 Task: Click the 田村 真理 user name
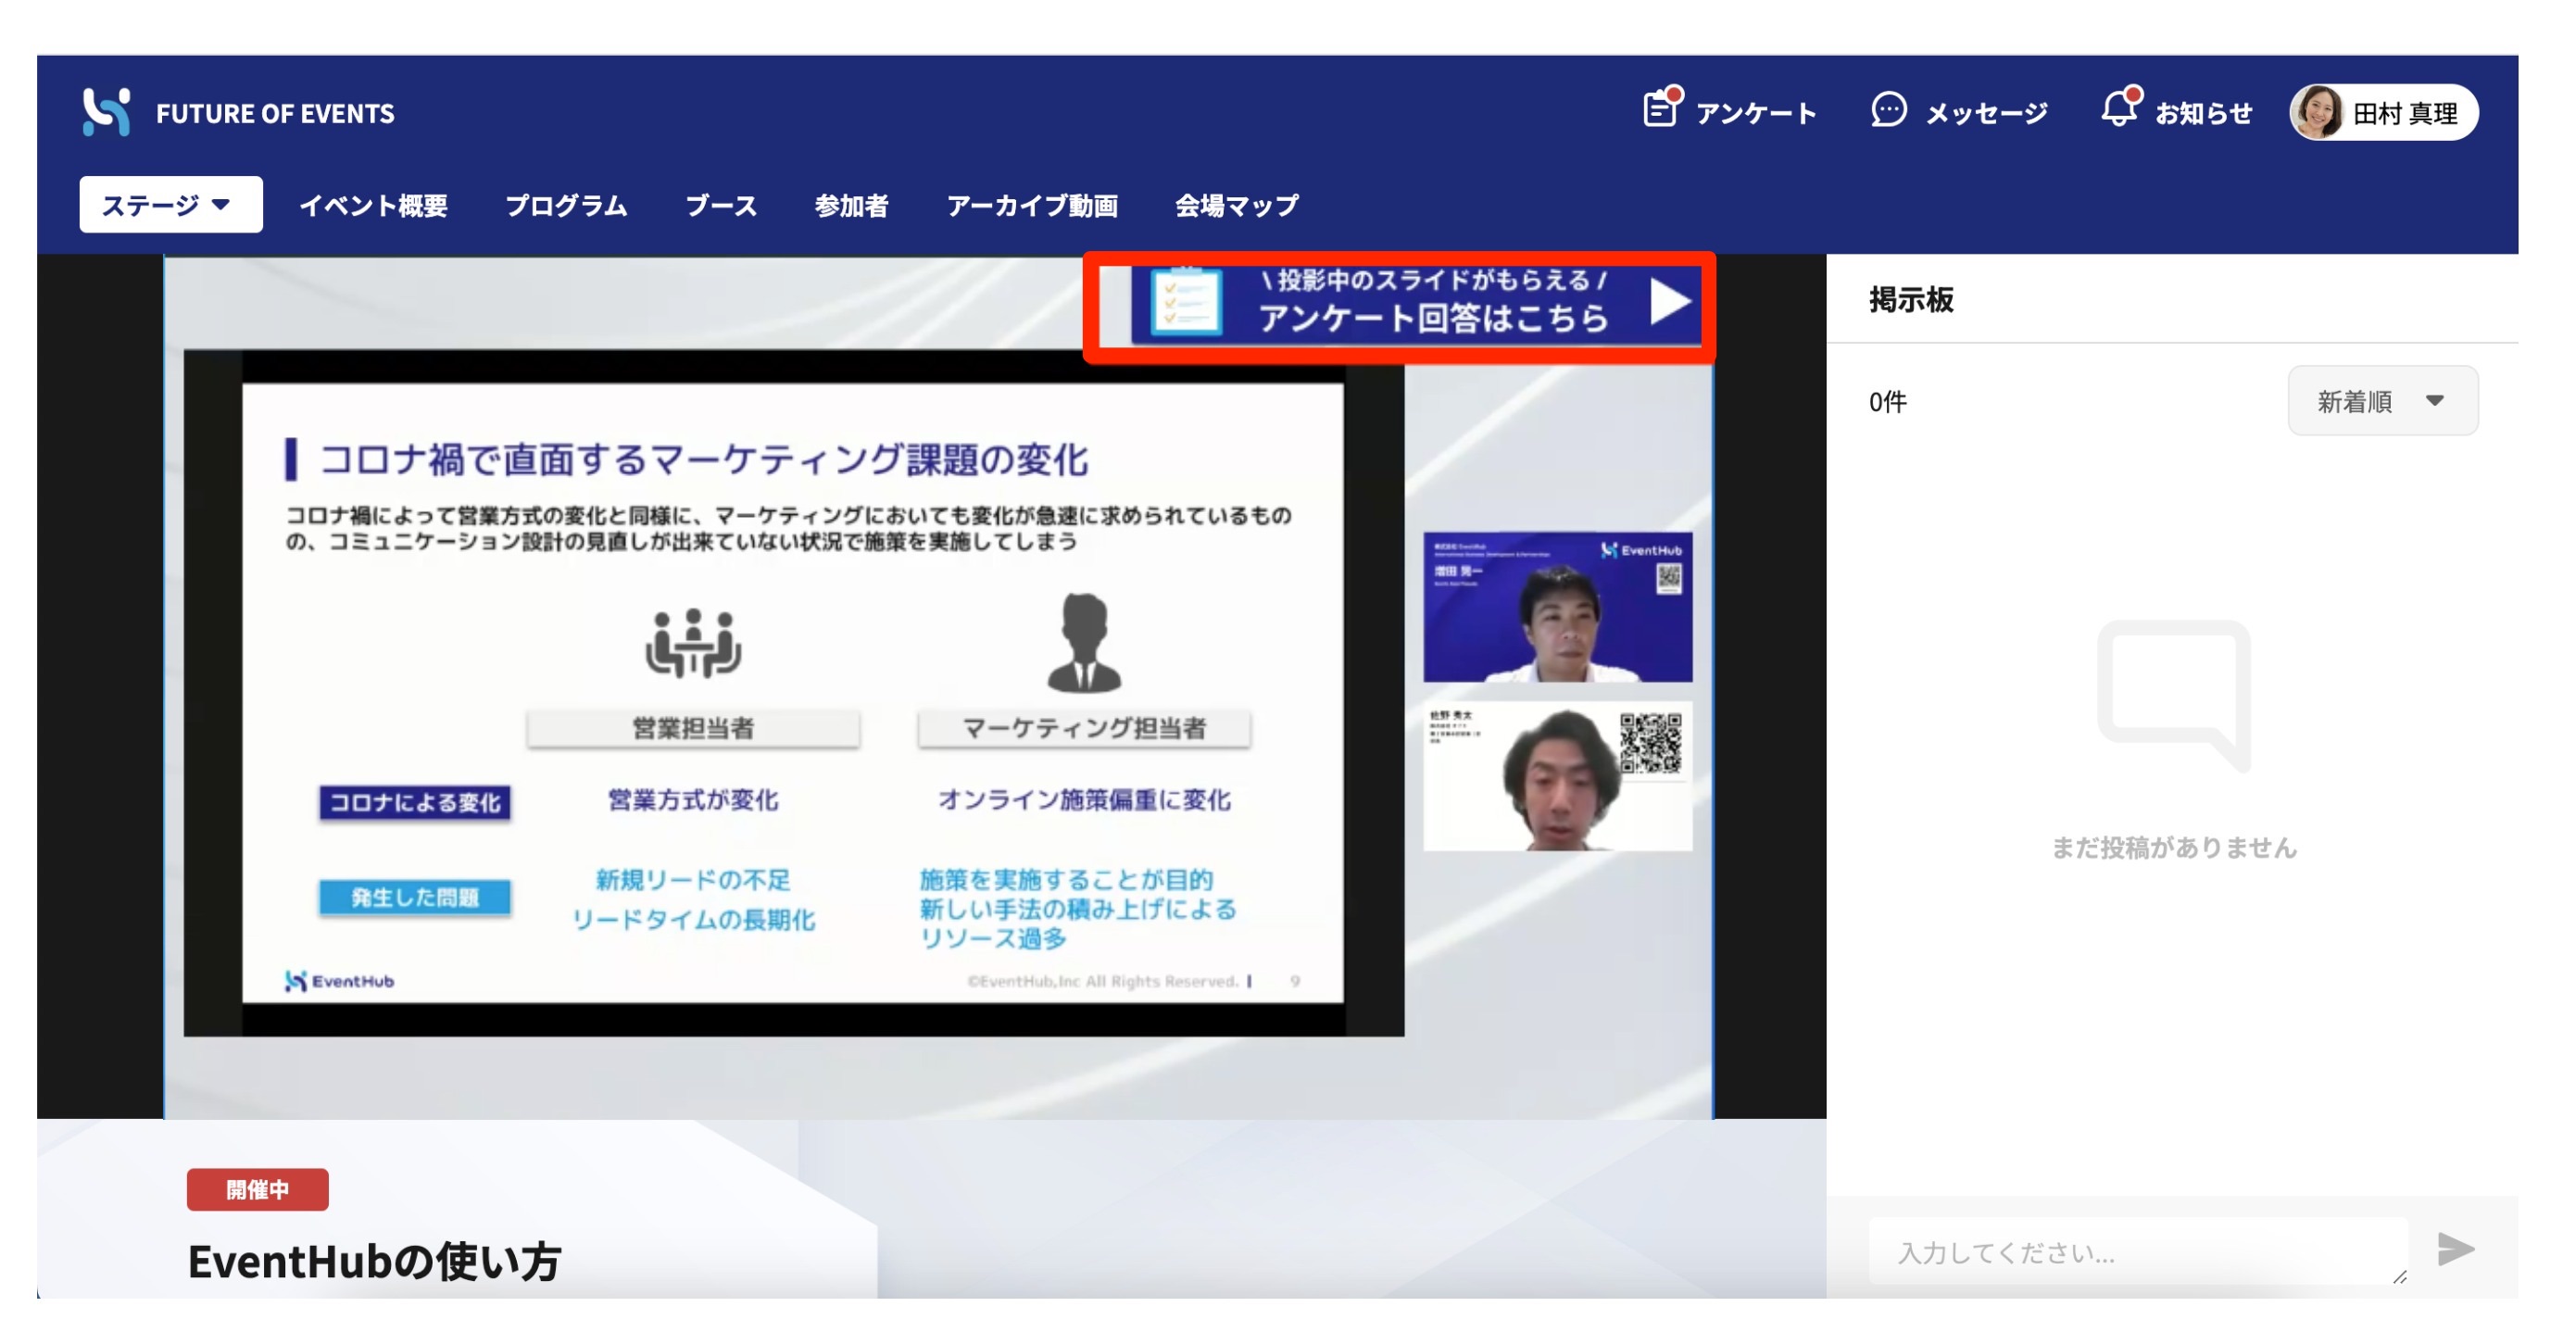coord(2404,114)
